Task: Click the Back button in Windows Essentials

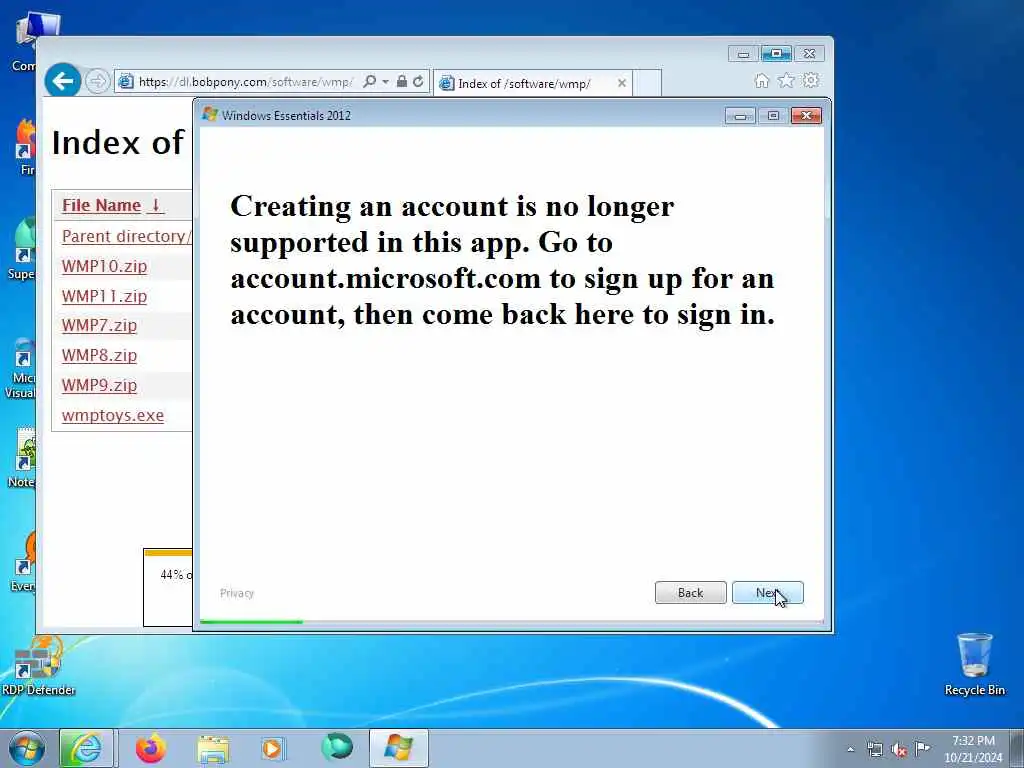Action: [x=690, y=592]
